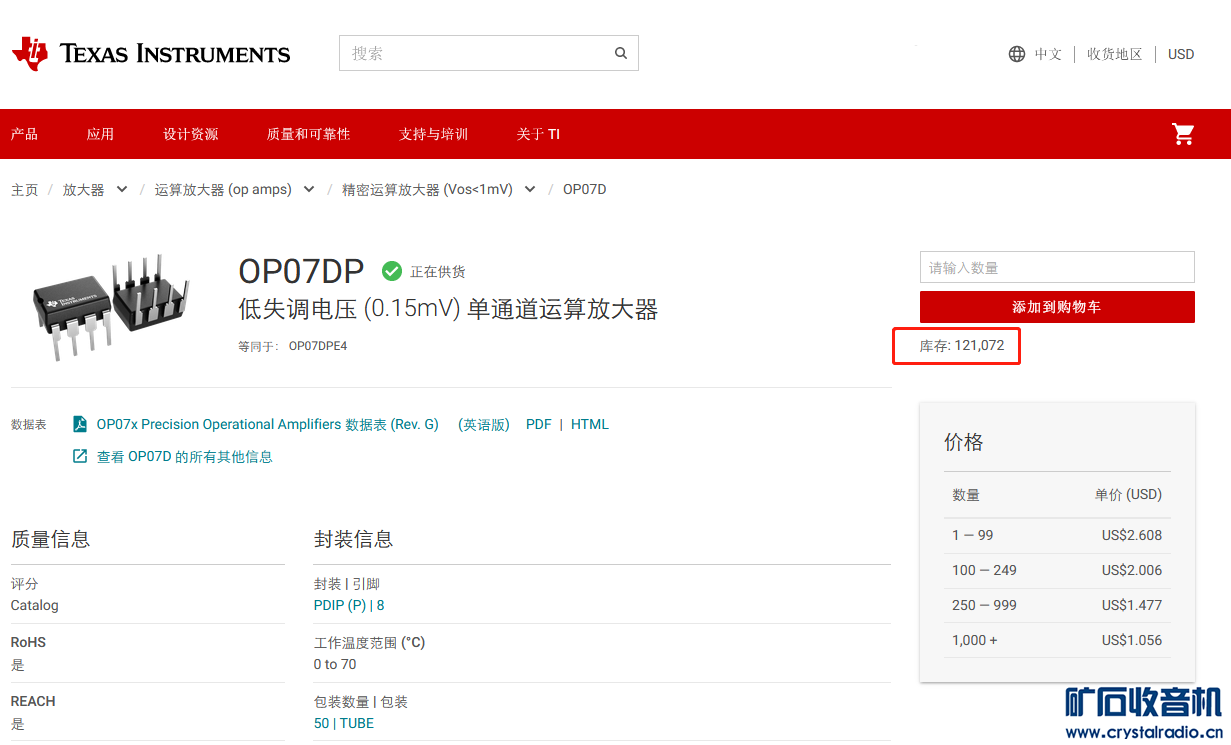
Task: Click the external link icon beside OP07D info
Action: 80,456
